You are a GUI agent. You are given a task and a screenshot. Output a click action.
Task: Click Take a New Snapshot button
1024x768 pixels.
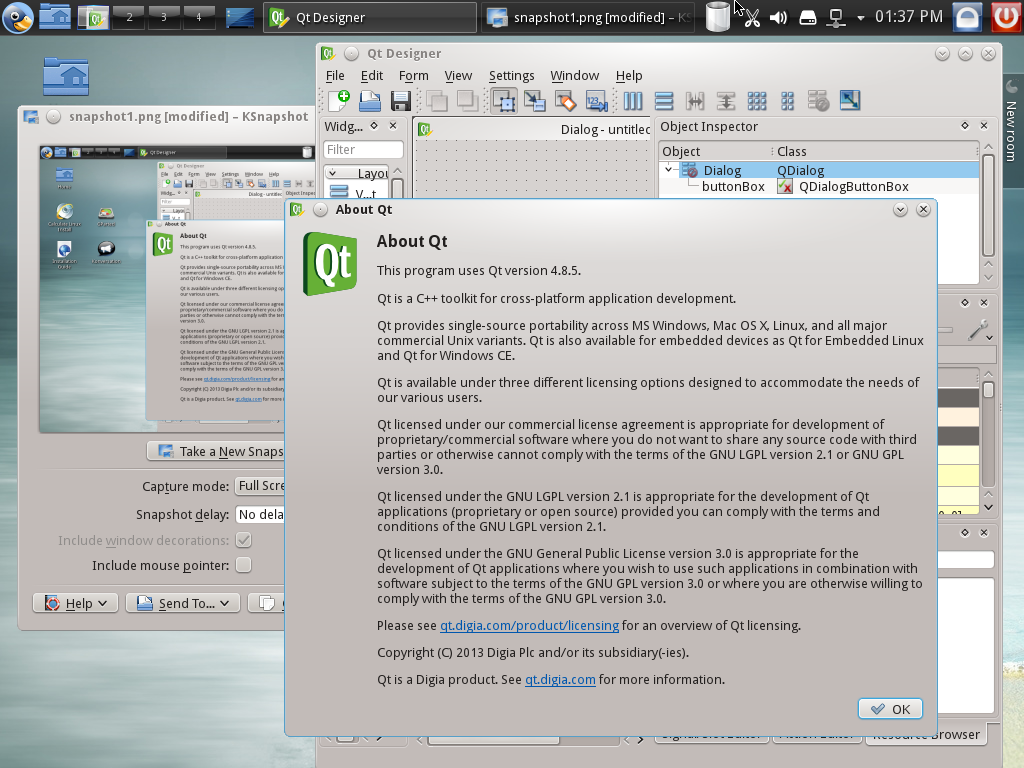(x=216, y=451)
